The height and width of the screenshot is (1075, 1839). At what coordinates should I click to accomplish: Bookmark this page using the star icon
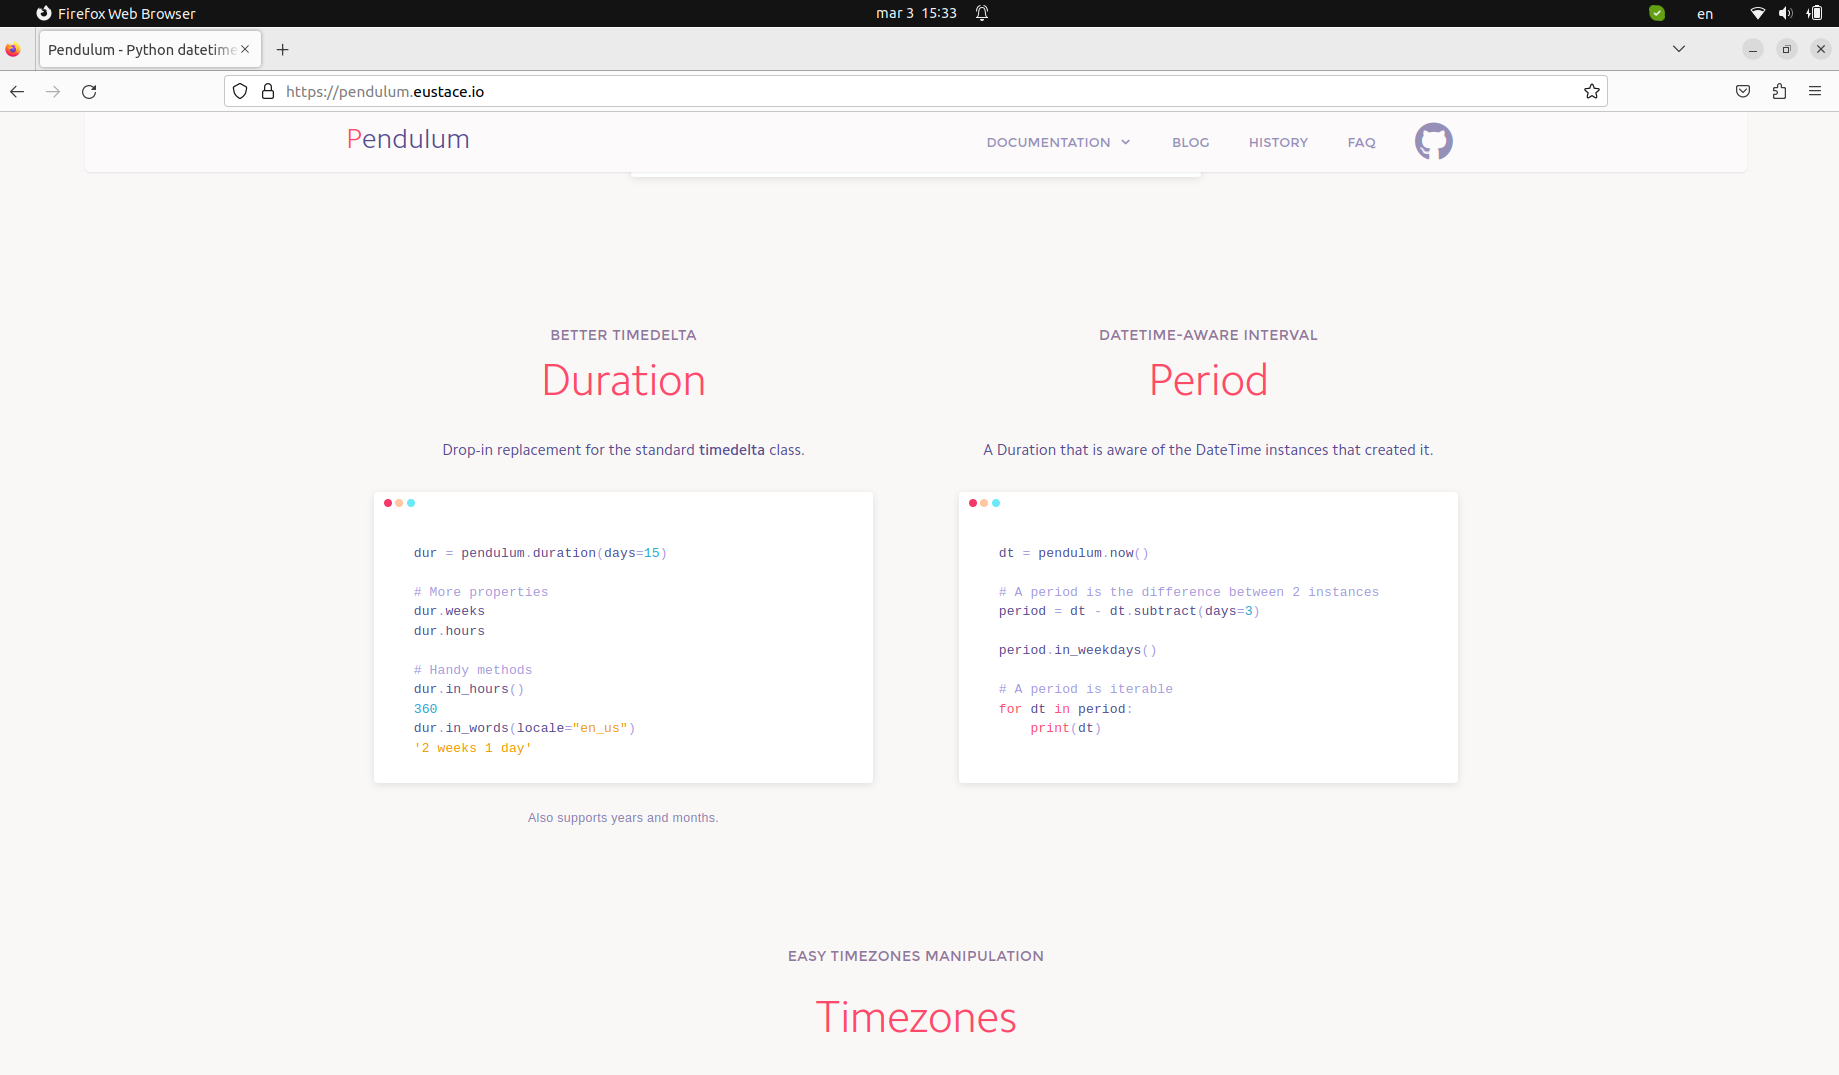[1591, 91]
